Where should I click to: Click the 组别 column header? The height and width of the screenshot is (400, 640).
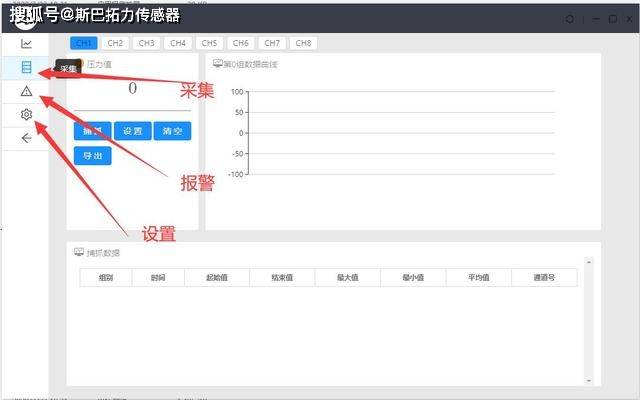[106, 278]
